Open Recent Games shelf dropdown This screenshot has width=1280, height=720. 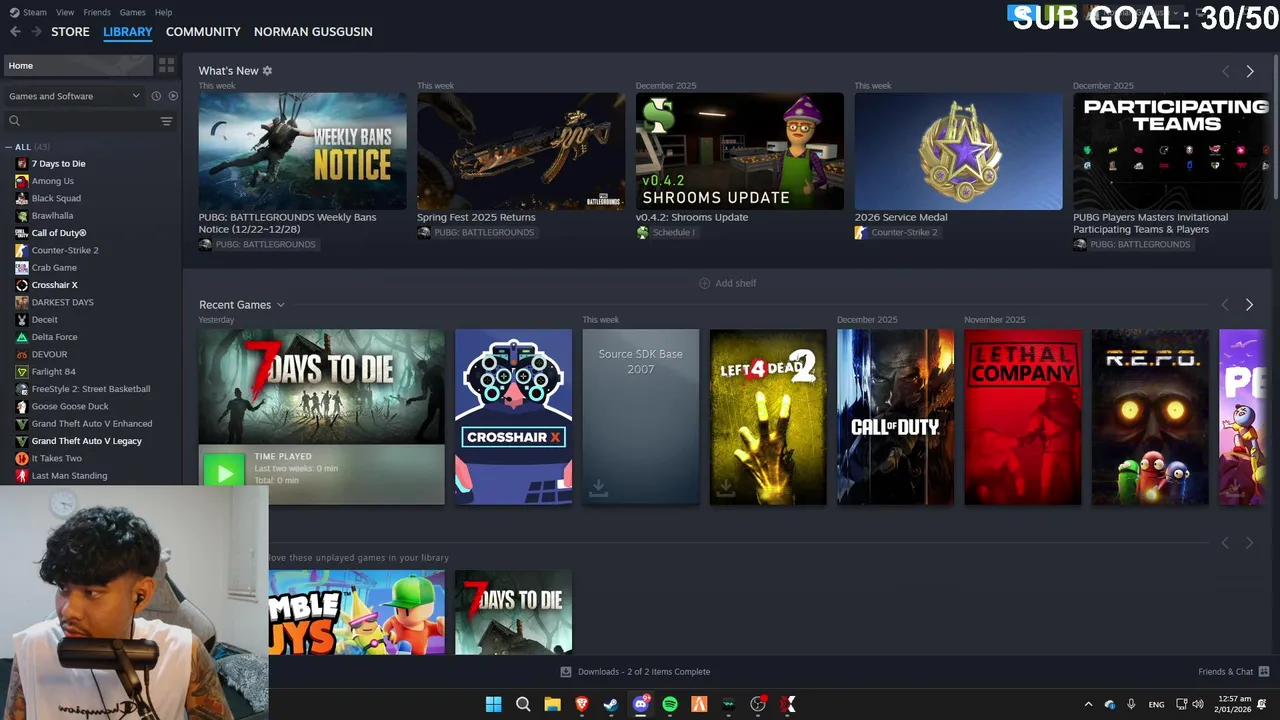coord(280,305)
